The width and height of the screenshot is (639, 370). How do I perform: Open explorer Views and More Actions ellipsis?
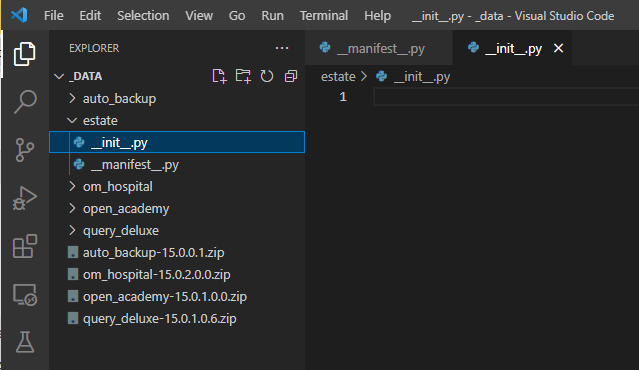pos(282,48)
